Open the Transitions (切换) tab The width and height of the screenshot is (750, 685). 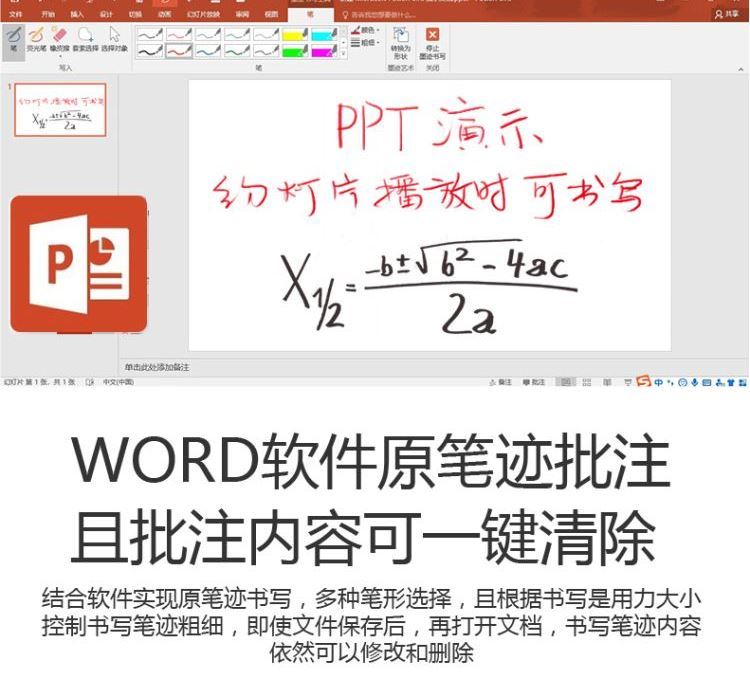(135, 14)
